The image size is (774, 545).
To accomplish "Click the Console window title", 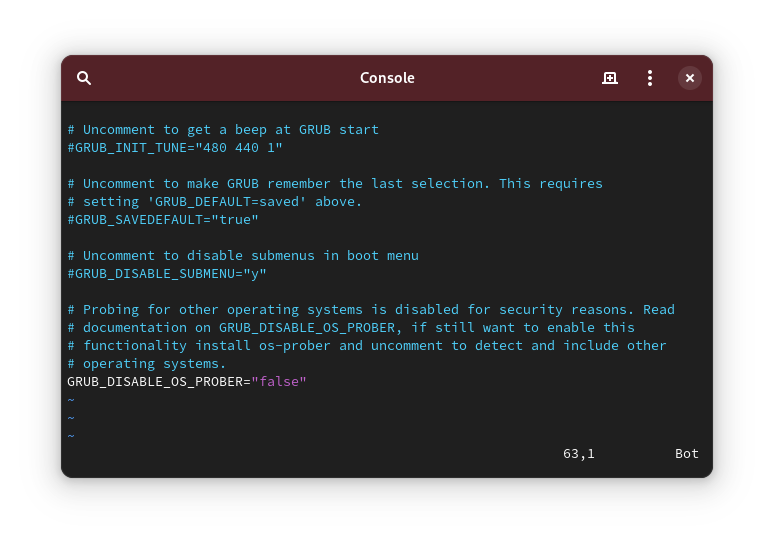I will 387,78.
